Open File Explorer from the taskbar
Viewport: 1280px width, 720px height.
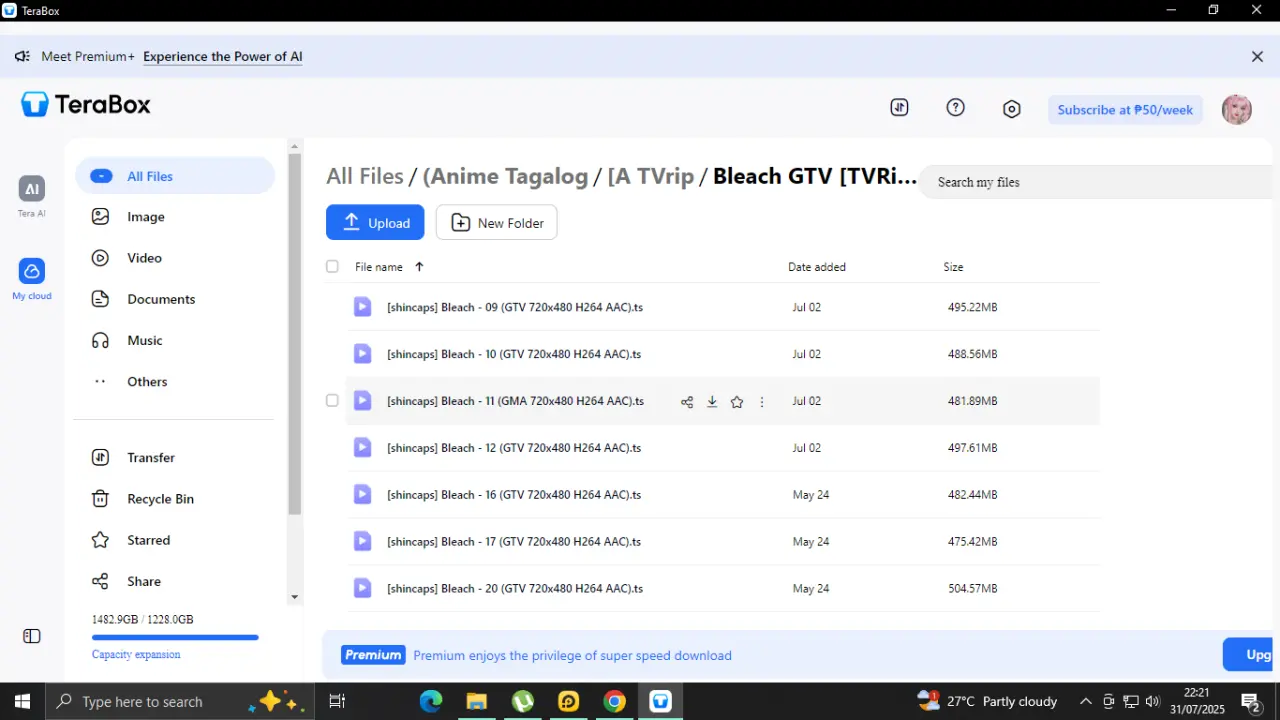(x=477, y=702)
